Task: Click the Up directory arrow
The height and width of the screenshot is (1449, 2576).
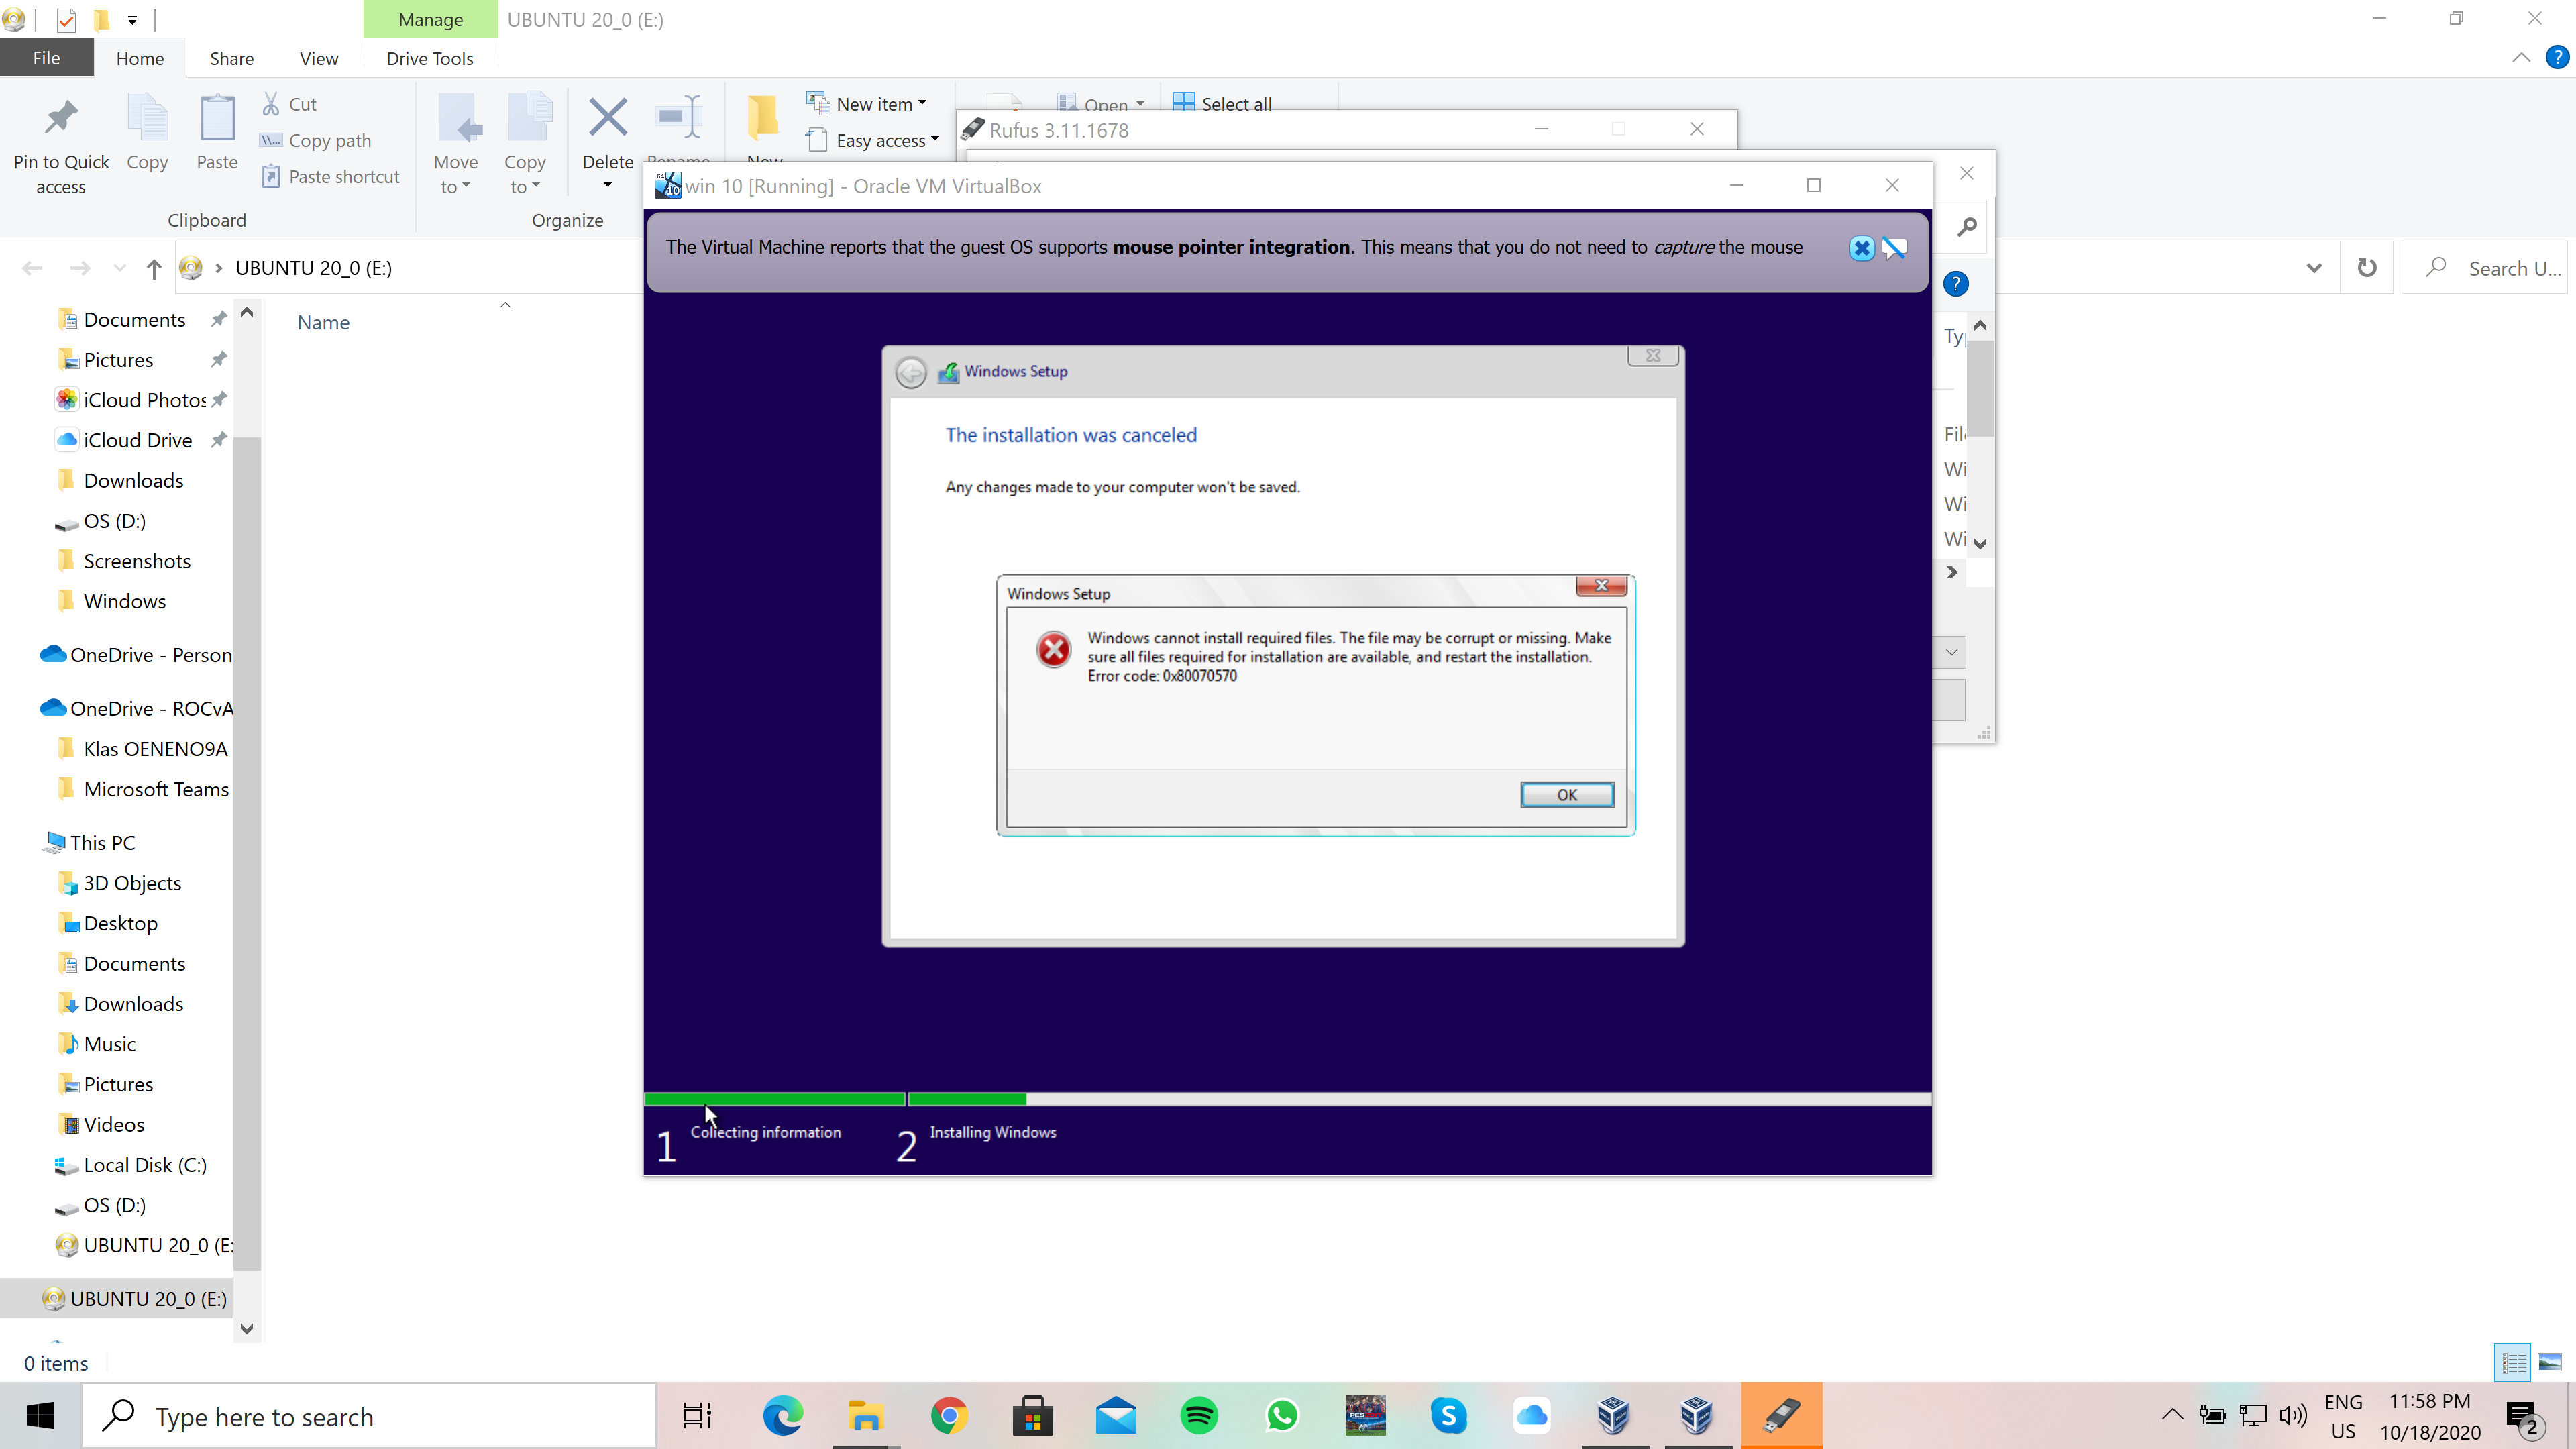Action: pos(153,268)
